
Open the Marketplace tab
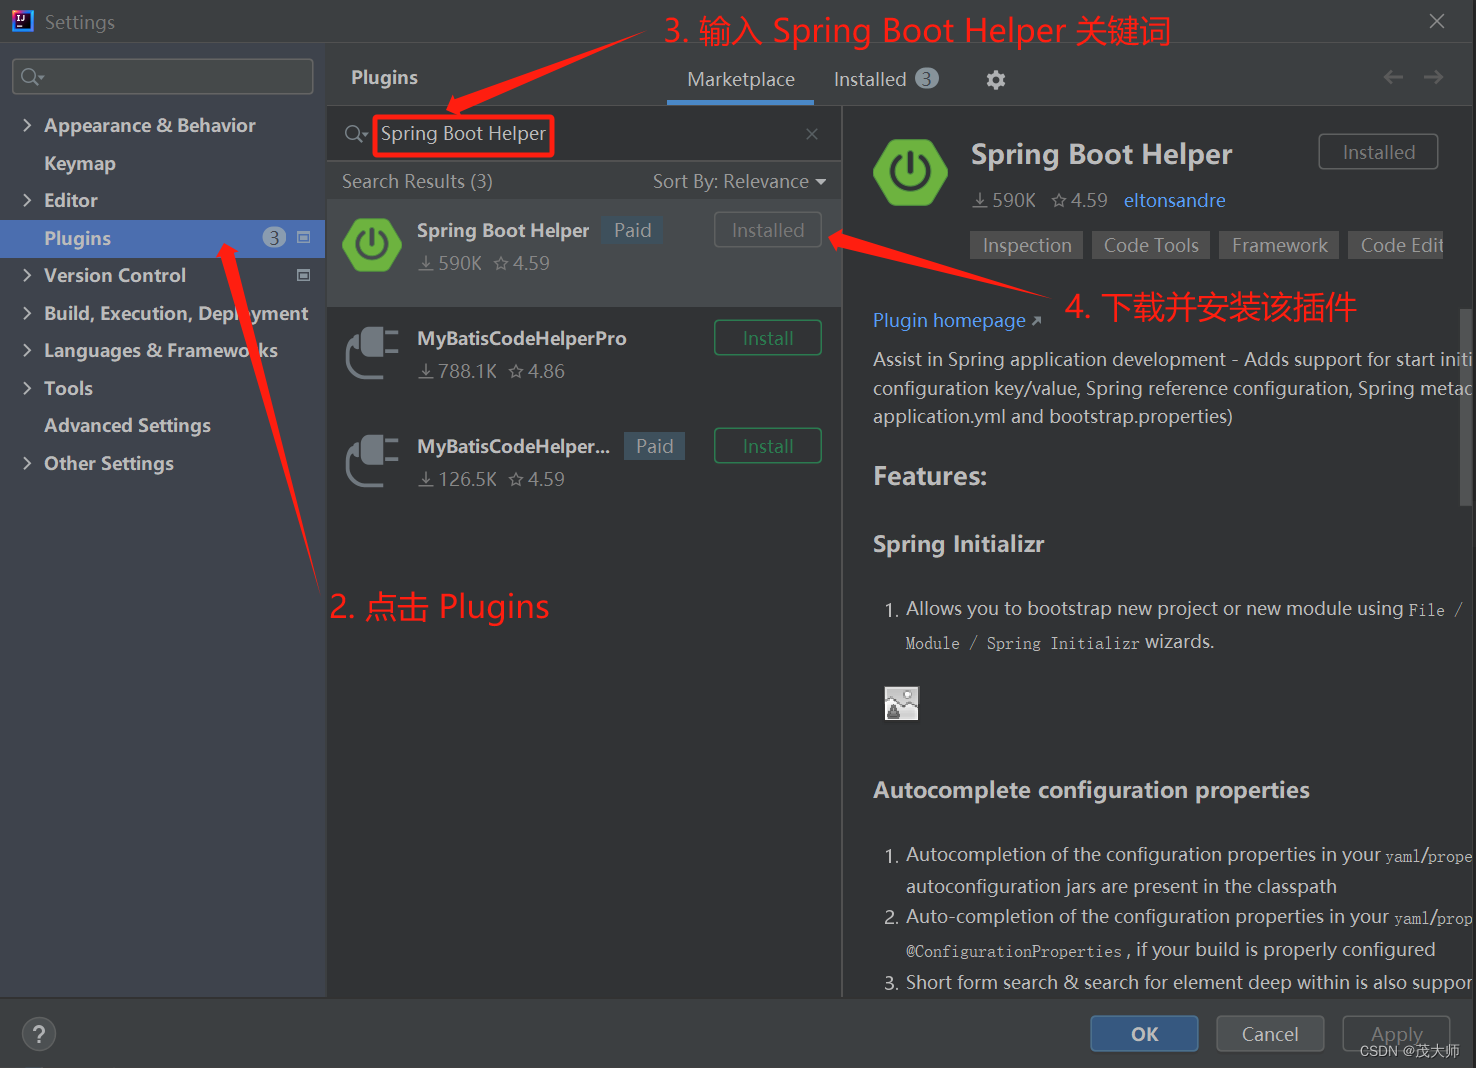(740, 79)
